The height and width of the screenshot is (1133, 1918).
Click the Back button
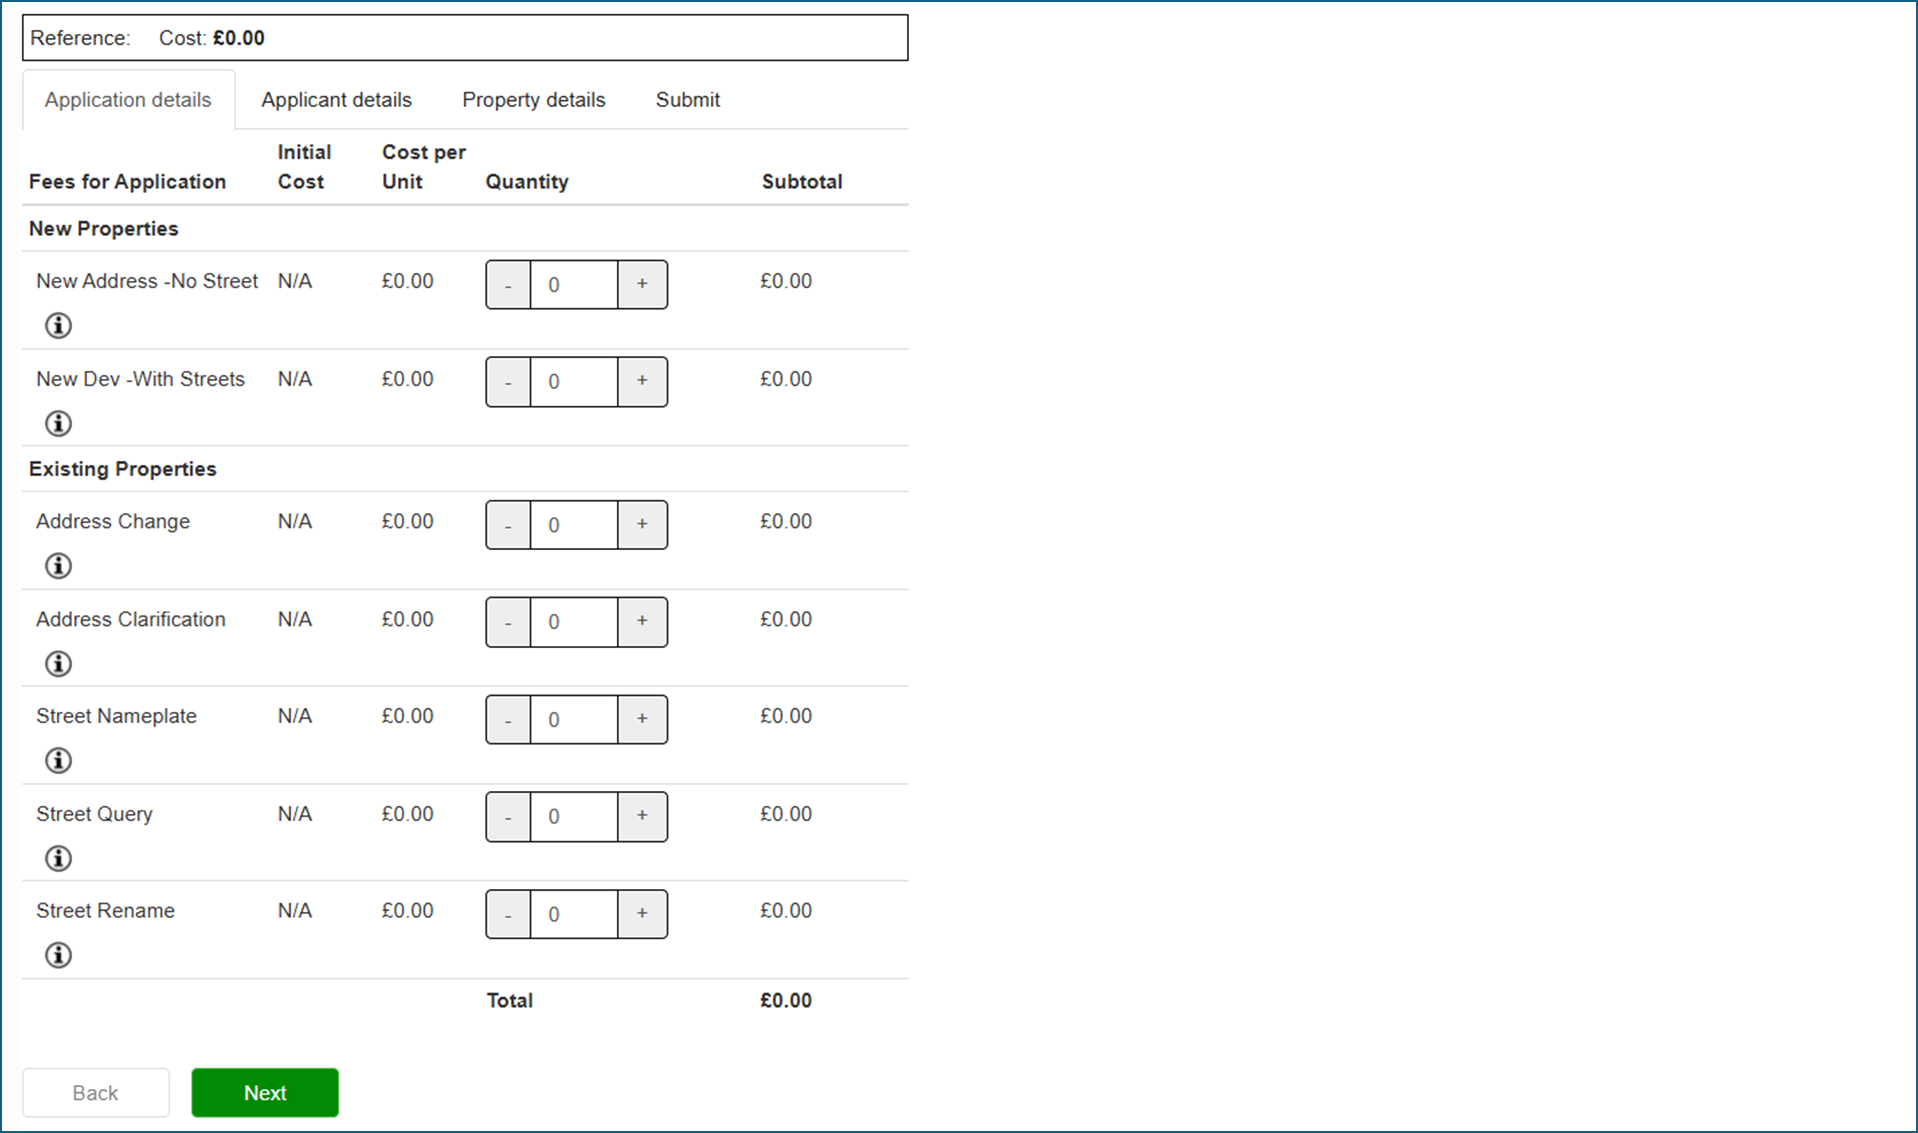click(96, 1093)
